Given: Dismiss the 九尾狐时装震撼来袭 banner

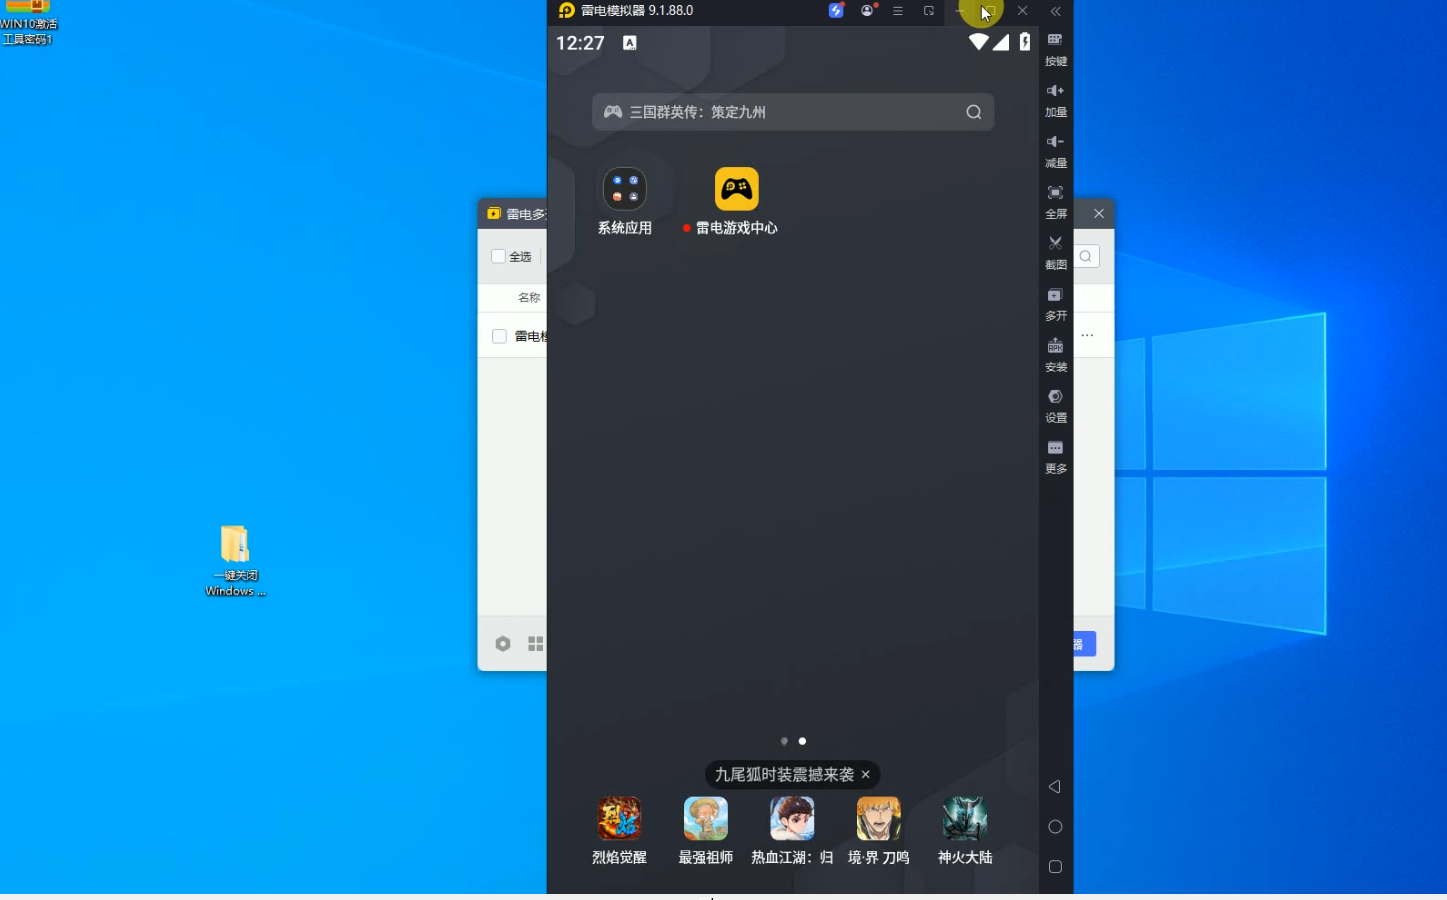Looking at the screenshot, I should [866, 775].
